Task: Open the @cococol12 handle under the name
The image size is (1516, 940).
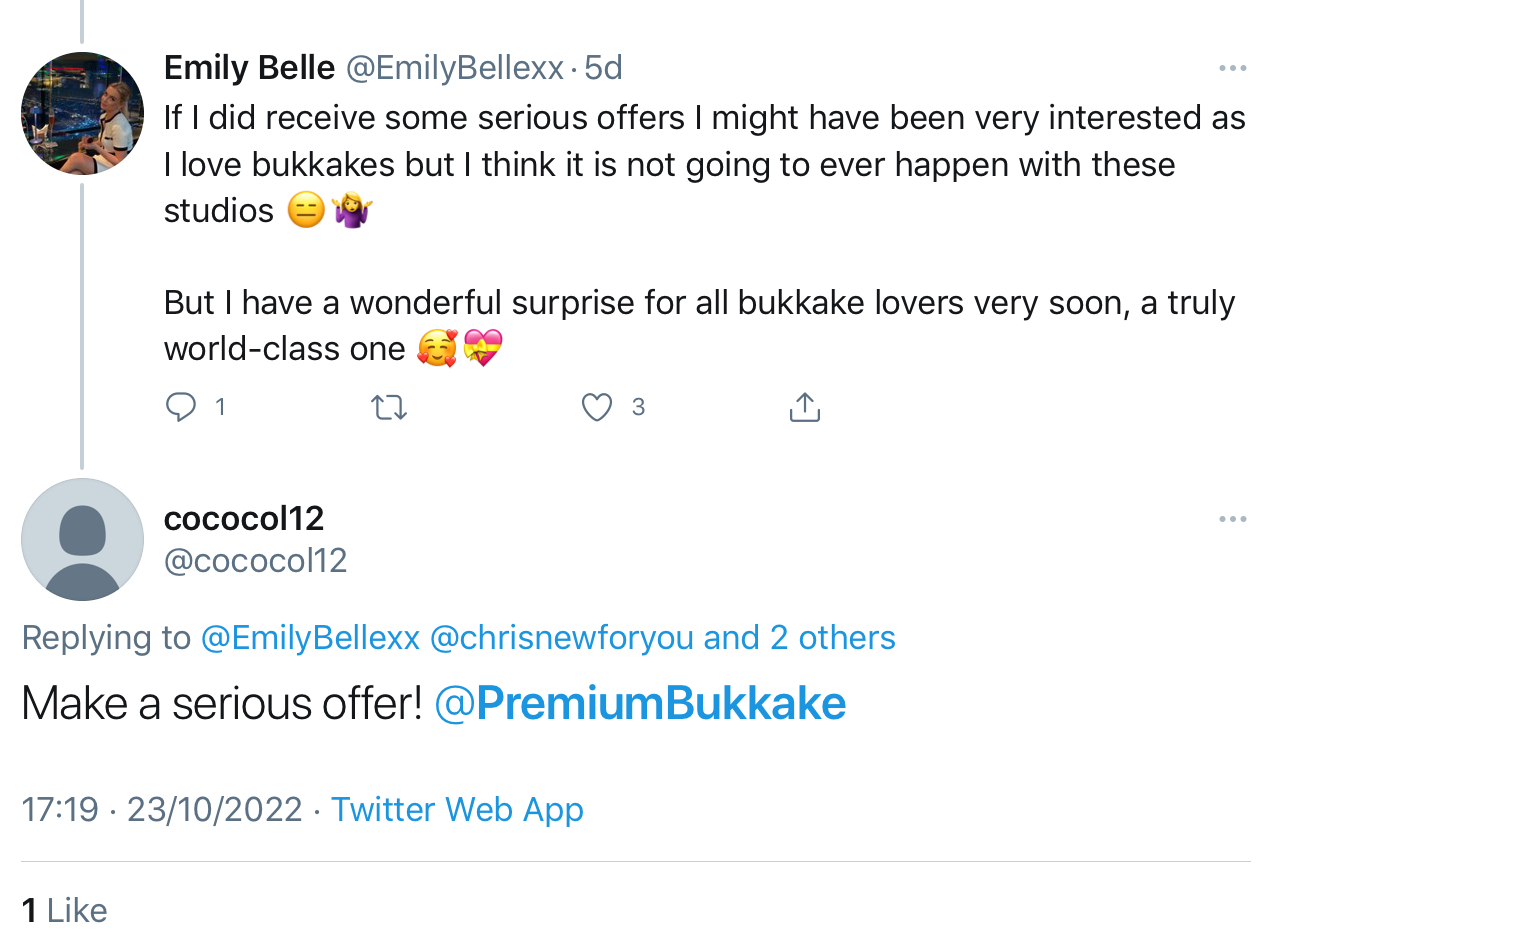Action: (x=255, y=561)
